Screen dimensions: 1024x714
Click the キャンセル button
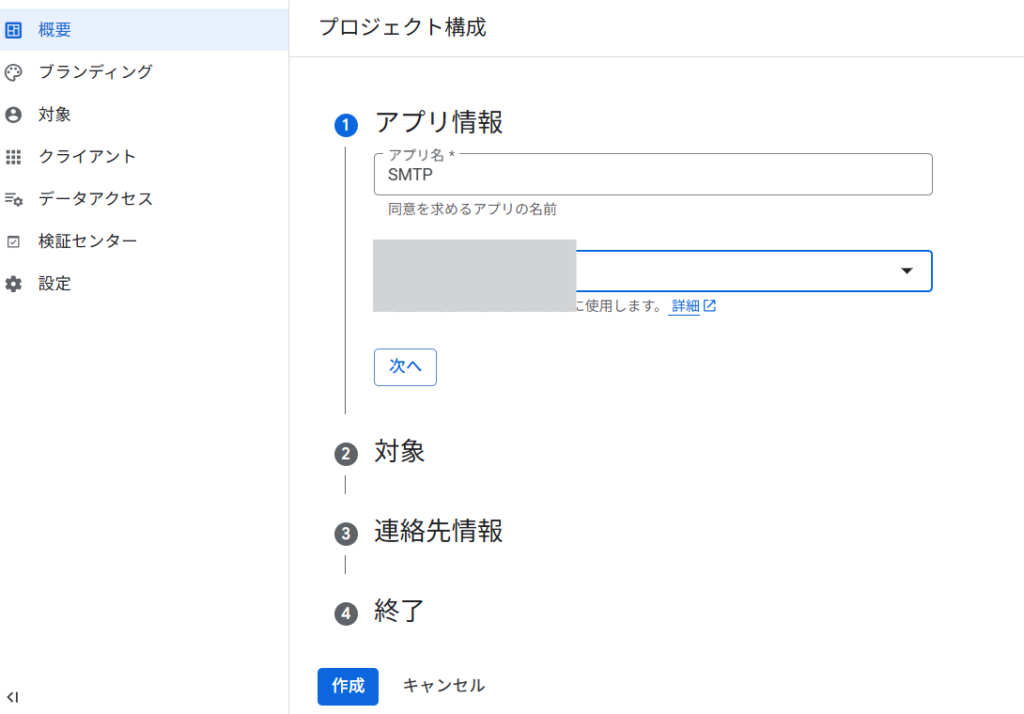(443, 686)
